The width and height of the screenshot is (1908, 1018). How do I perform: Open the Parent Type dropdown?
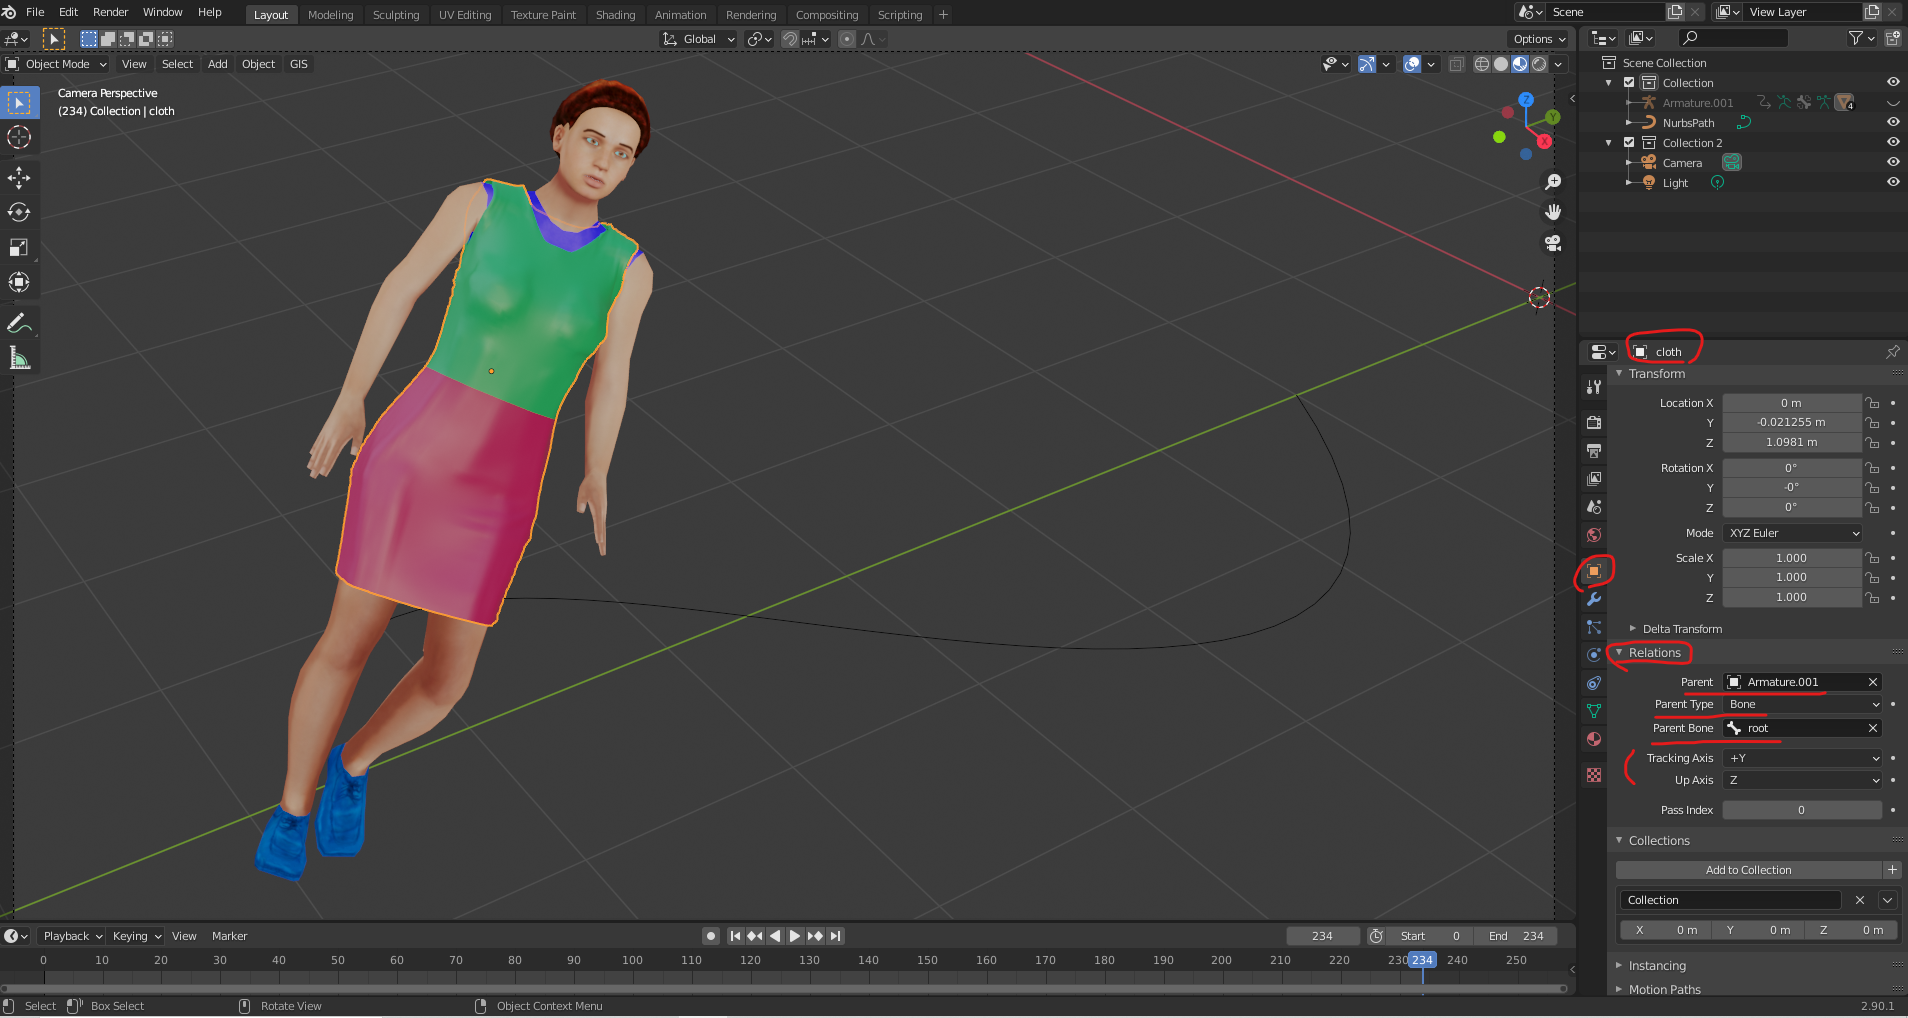[x=1803, y=704]
